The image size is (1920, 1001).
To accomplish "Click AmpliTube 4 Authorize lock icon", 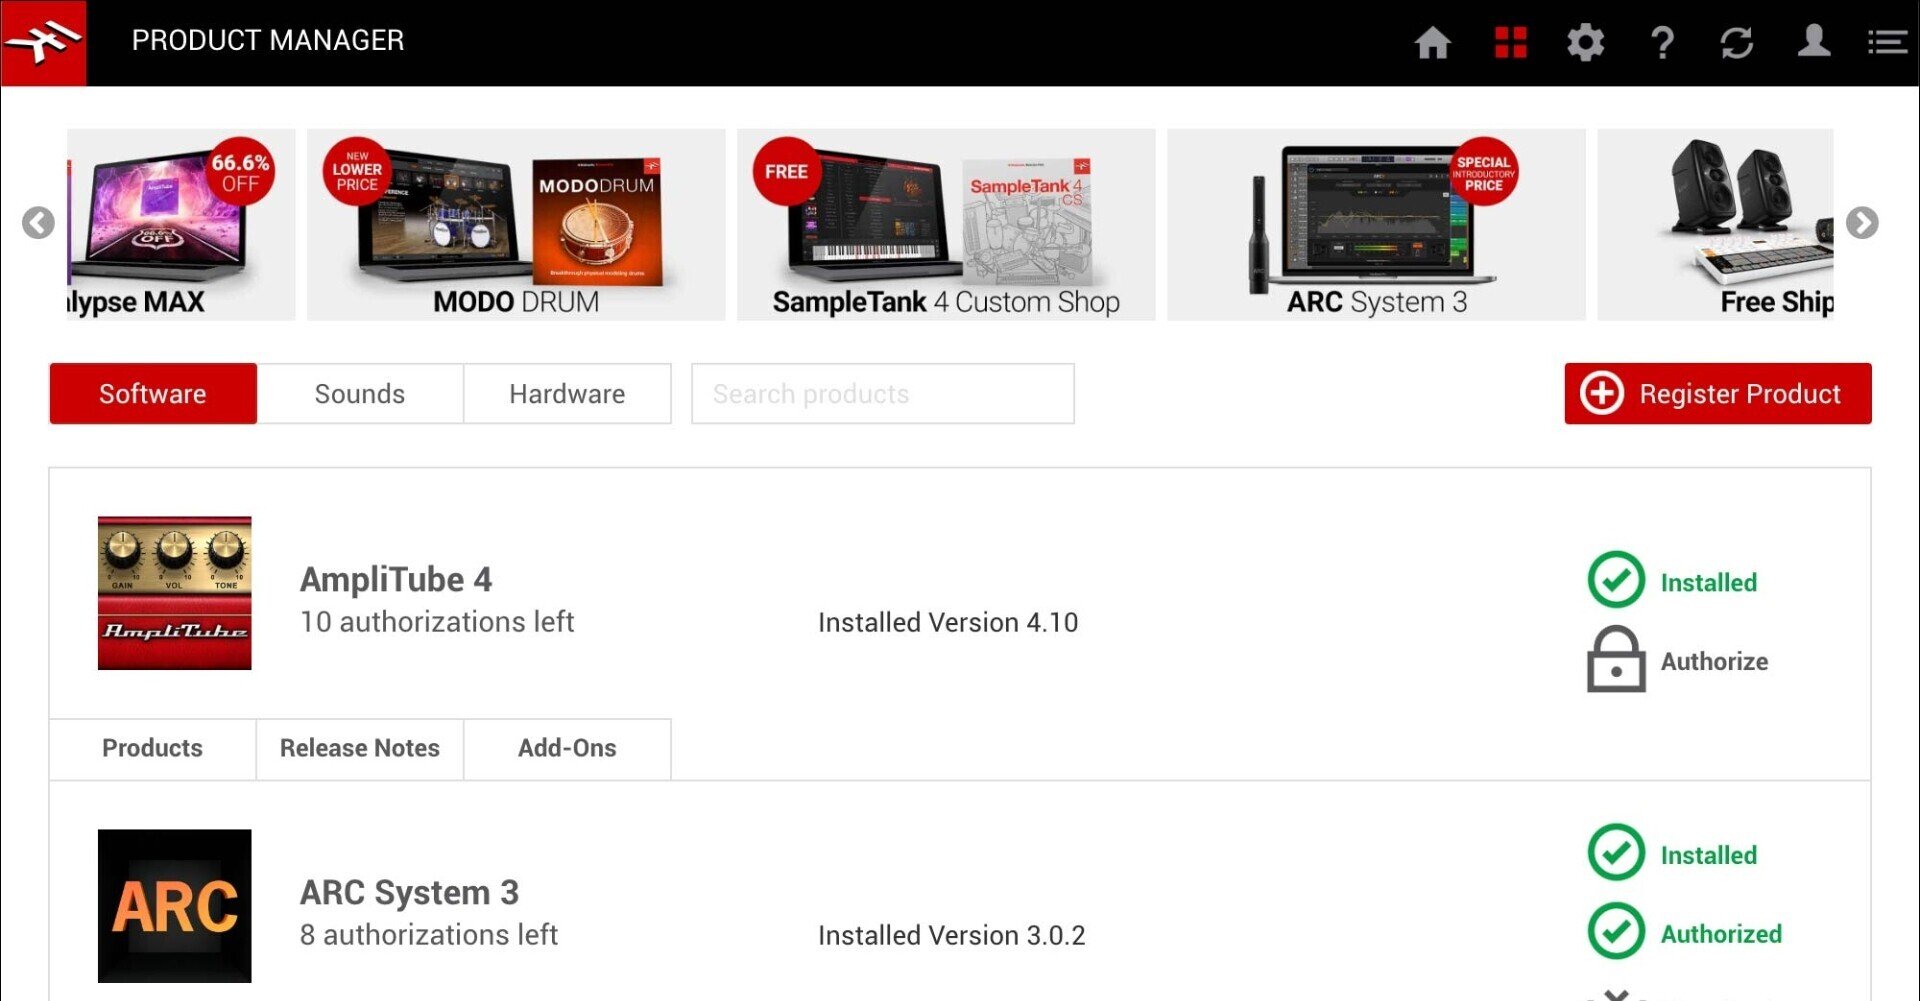I will 1616,660.
